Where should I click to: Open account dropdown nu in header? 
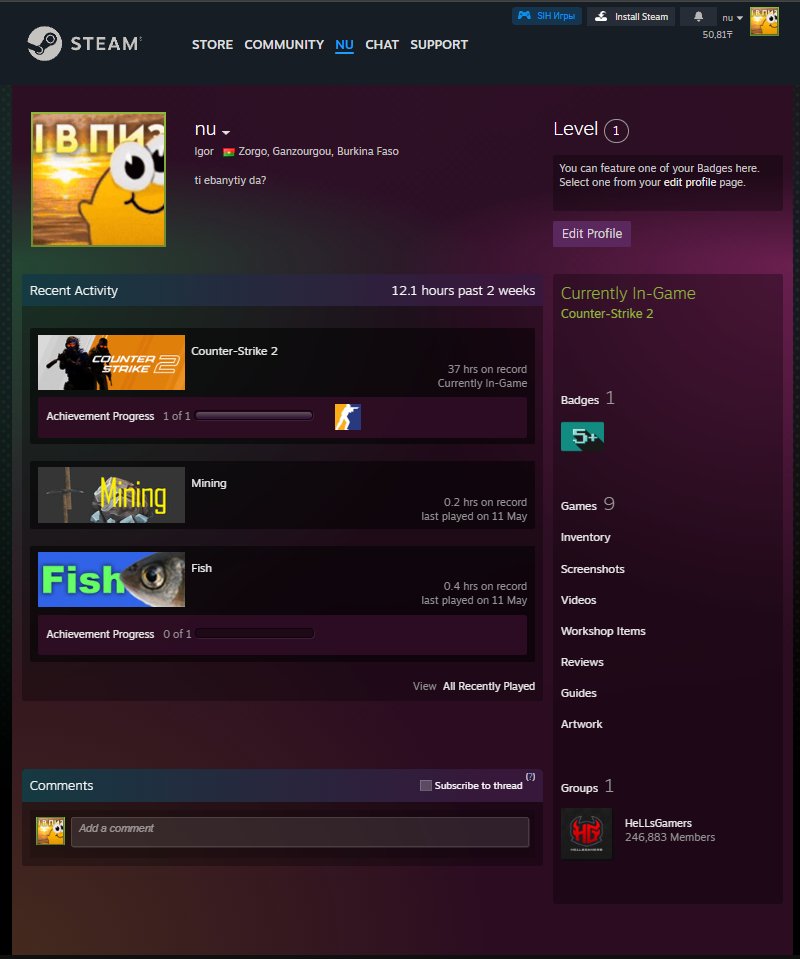tap(732, 18)
